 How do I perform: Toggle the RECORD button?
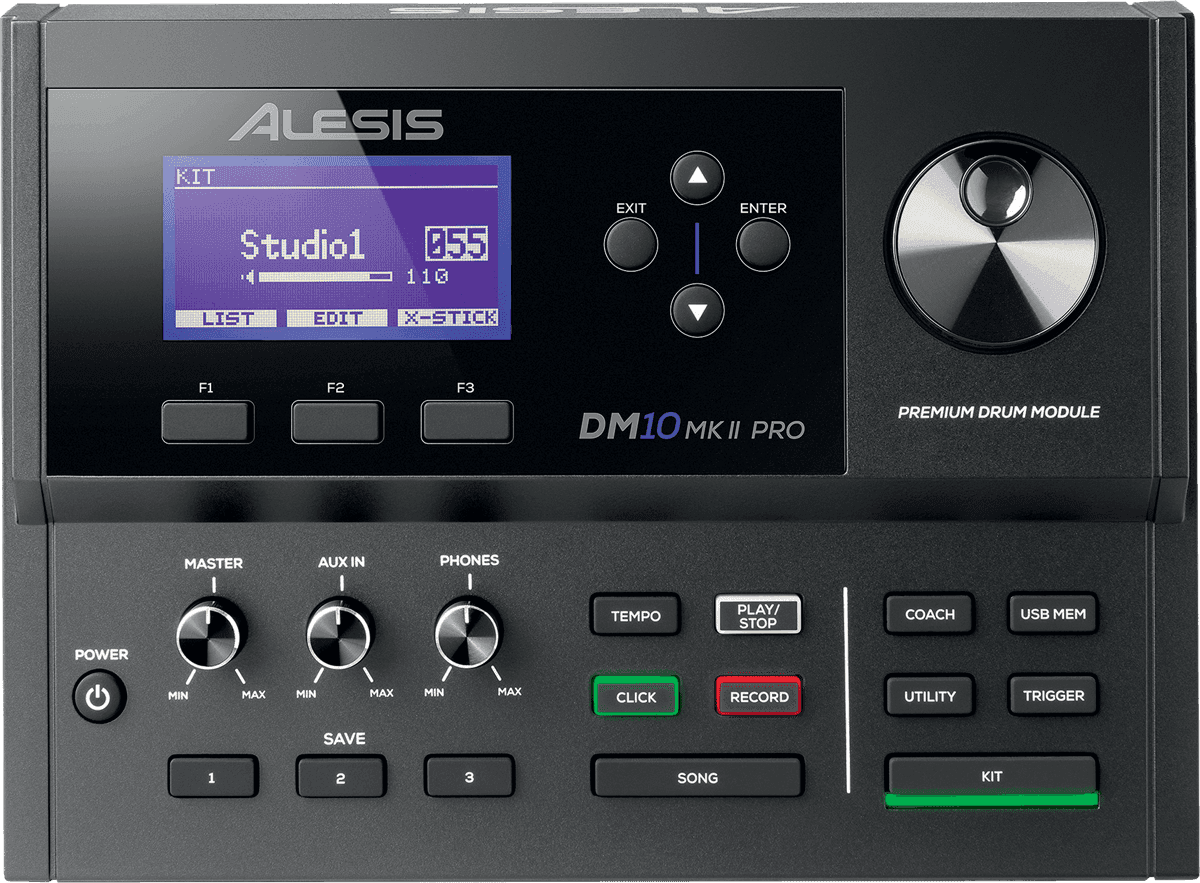pyautogui.click(x=759, y=697)
